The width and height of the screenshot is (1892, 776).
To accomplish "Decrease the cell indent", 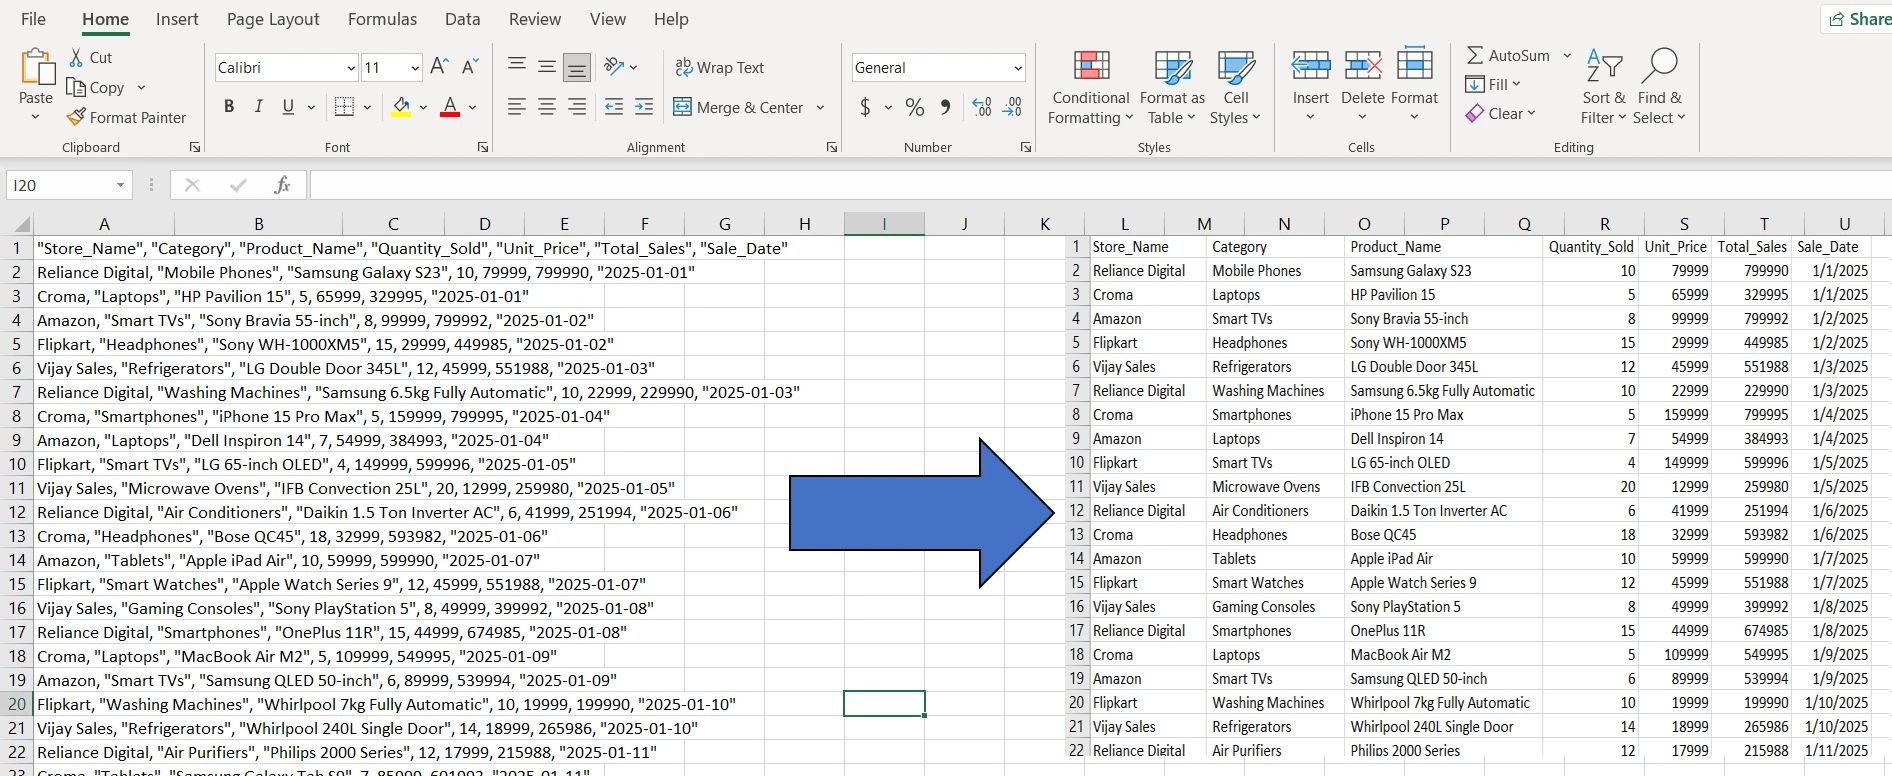I will [614, 107].
